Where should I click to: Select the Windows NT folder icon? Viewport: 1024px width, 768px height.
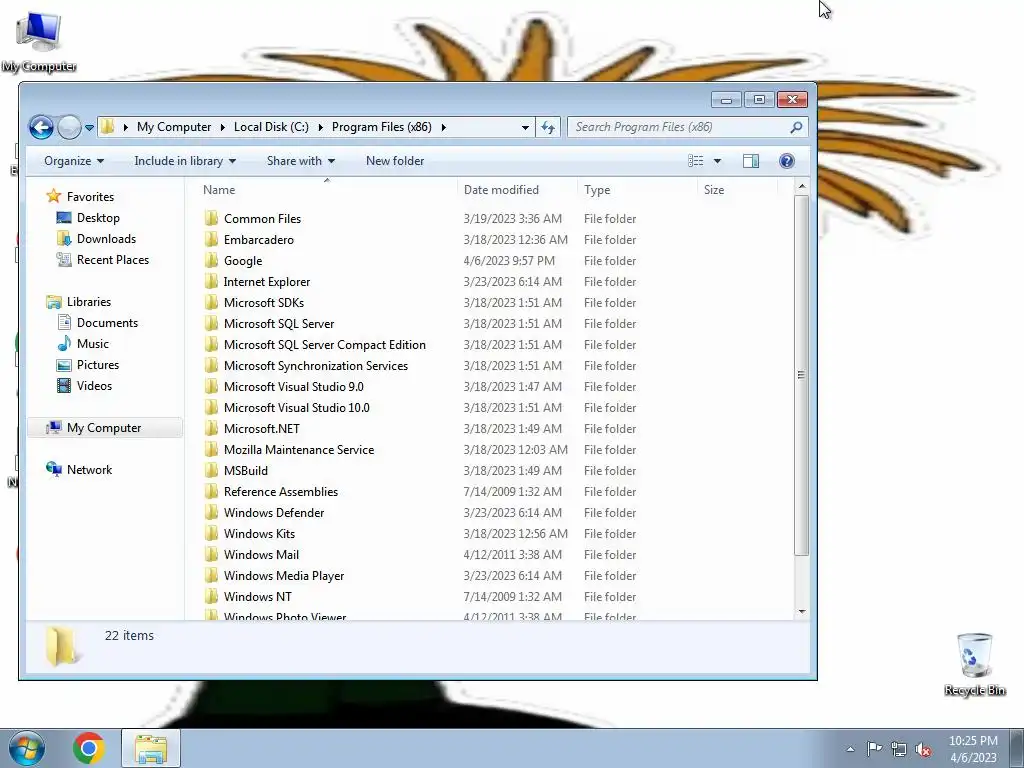tap(211, 596)
